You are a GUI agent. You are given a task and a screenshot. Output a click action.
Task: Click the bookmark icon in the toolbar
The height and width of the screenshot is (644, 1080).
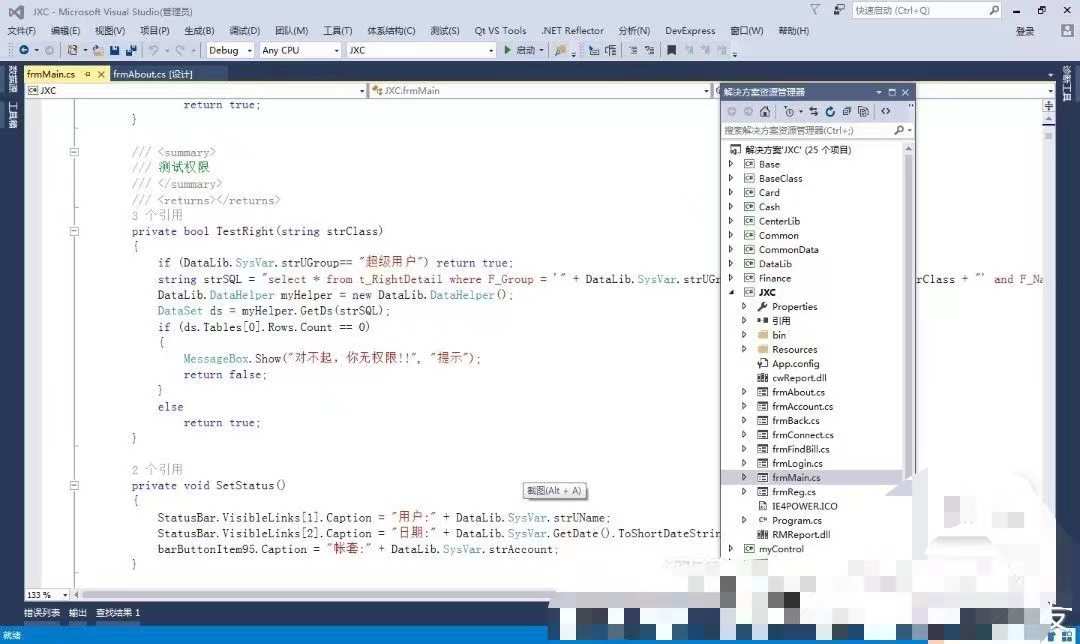[x=672, y=50]
